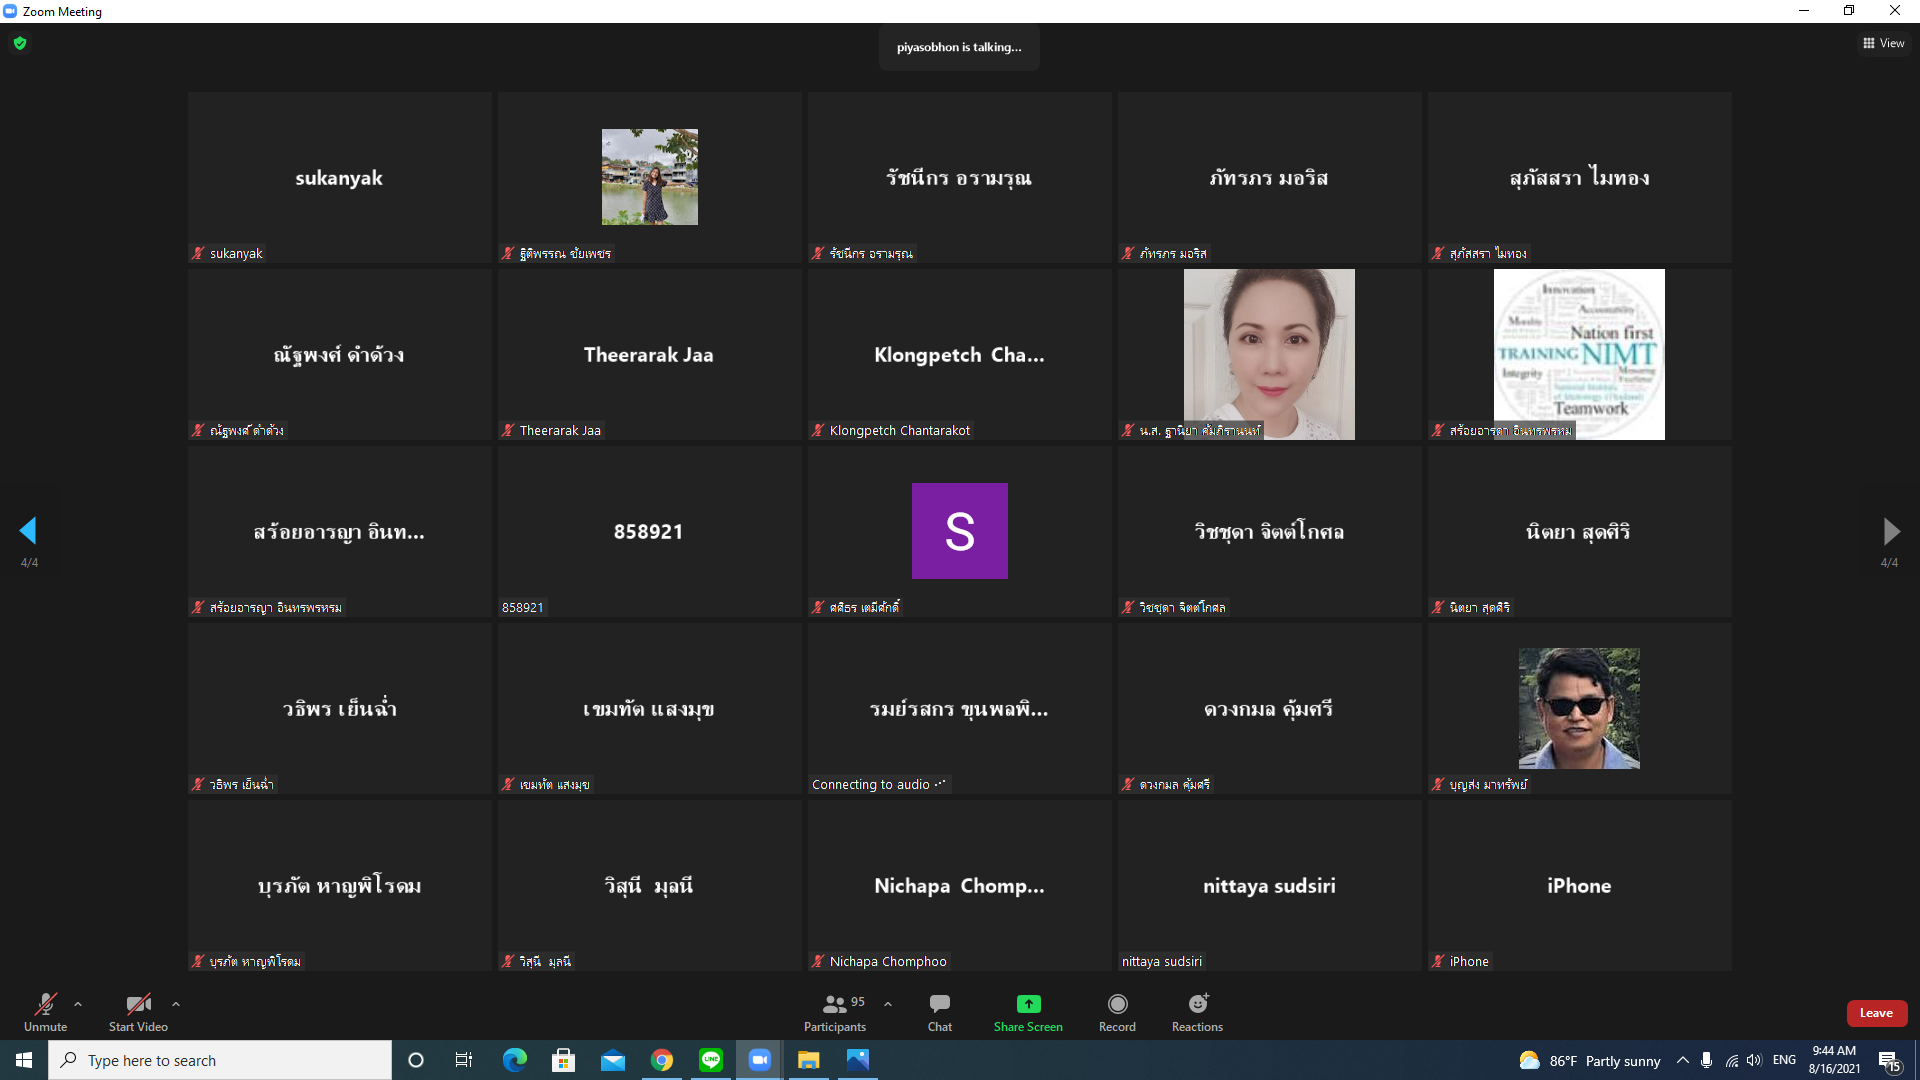Expand video options arrow beside Start Video
This screenshot has width=1920, height=1080.
[x=176, y=1004]
